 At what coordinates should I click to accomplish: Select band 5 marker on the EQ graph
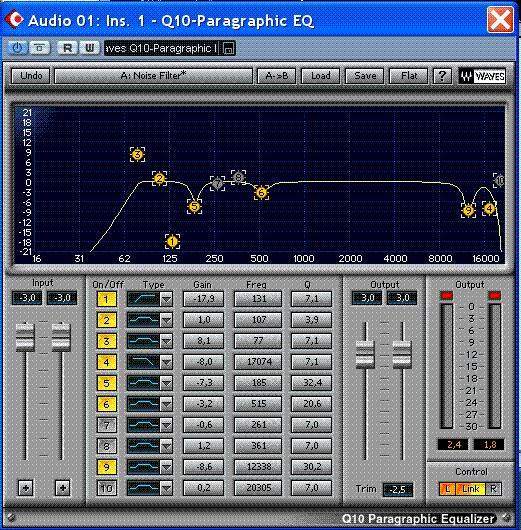pyautogui.click(x=194, y=206)
